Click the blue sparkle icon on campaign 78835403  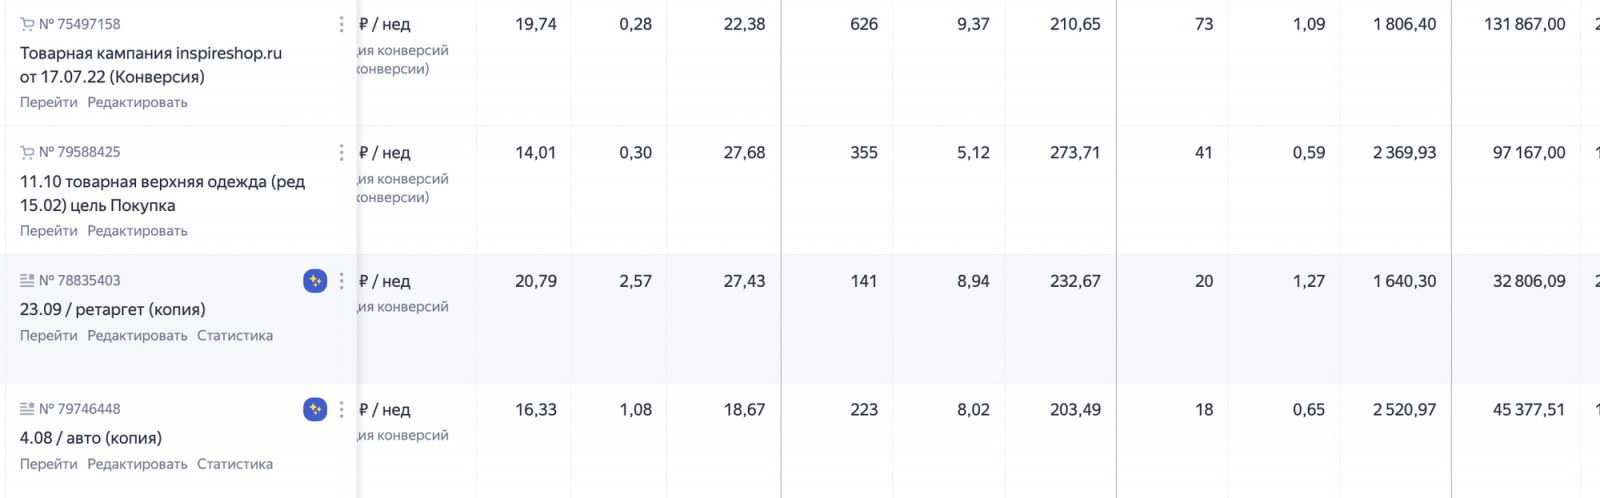(x=315, y=281)
